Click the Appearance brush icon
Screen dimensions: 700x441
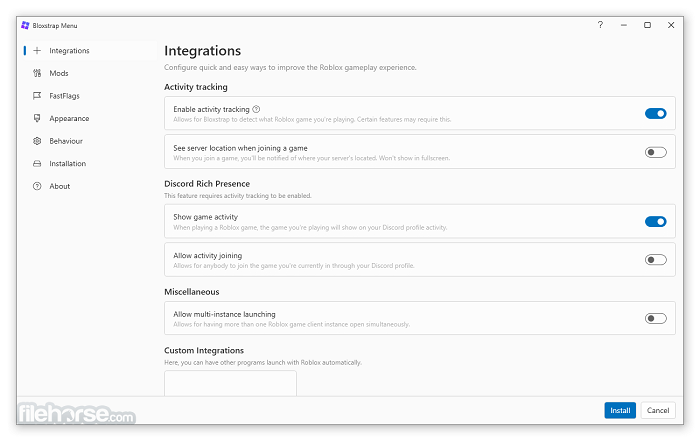coord(37,118)
